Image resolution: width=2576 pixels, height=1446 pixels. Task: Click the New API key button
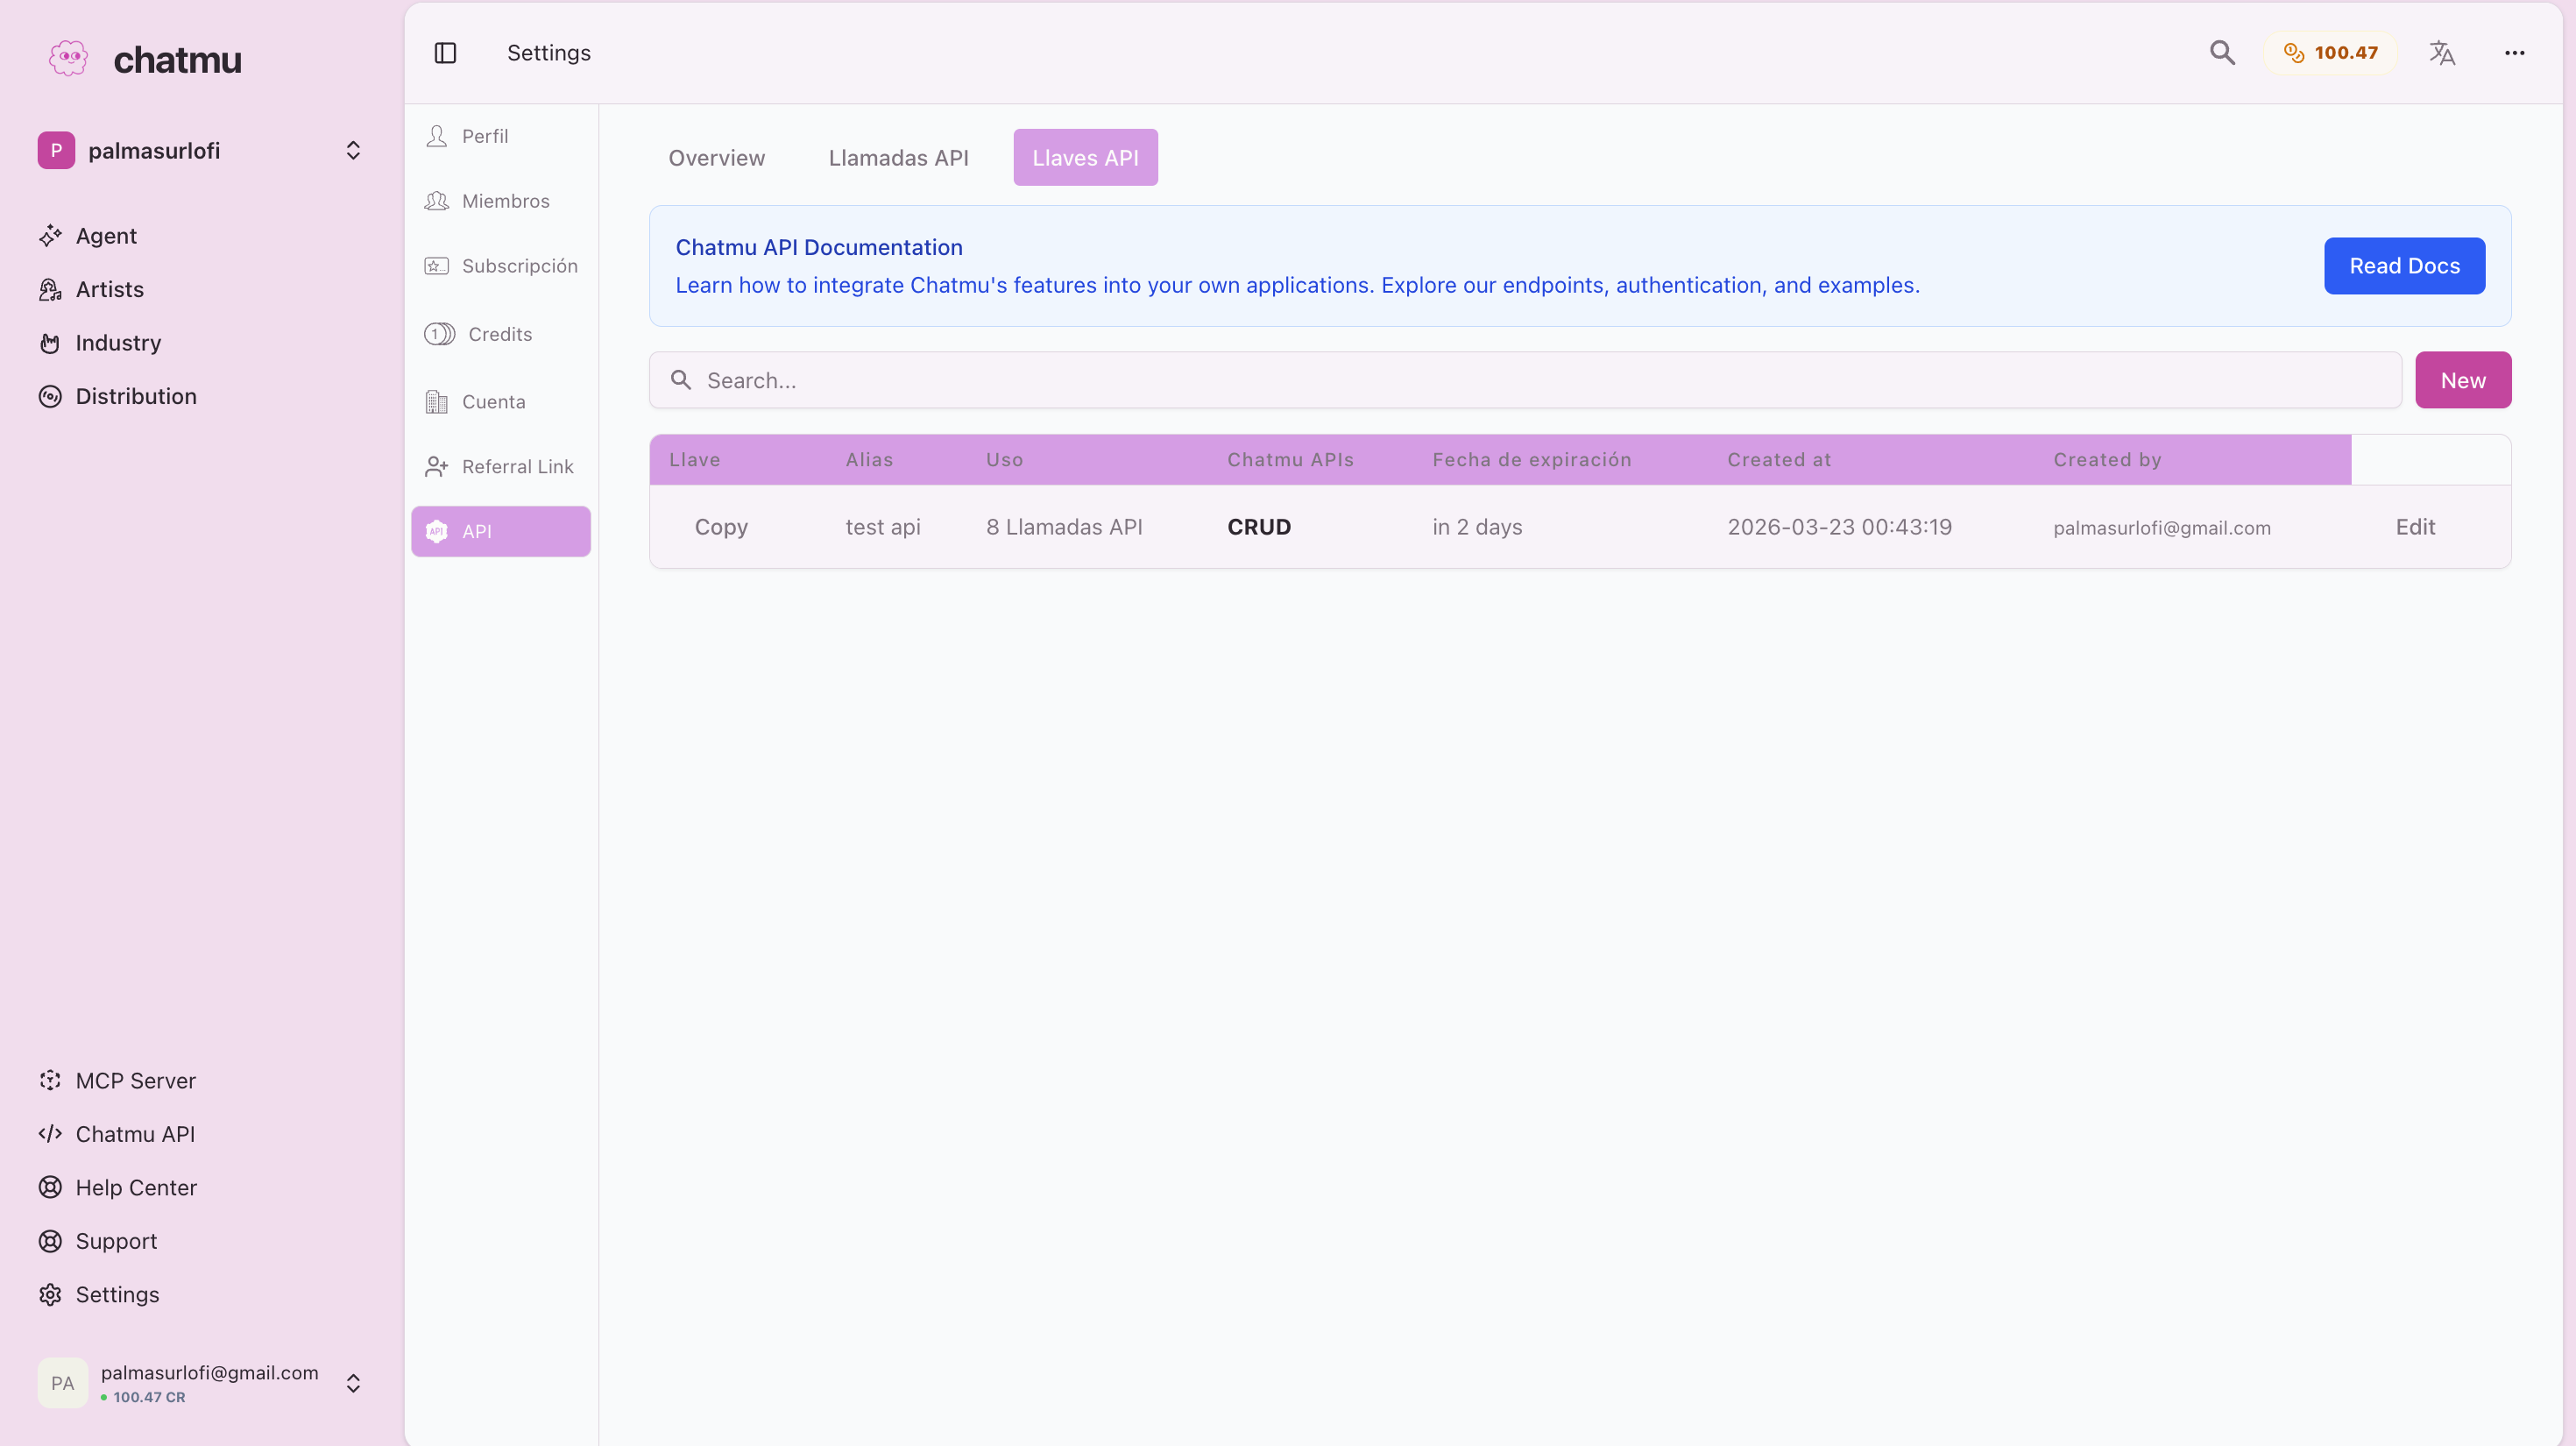(x=2462, y=380)
